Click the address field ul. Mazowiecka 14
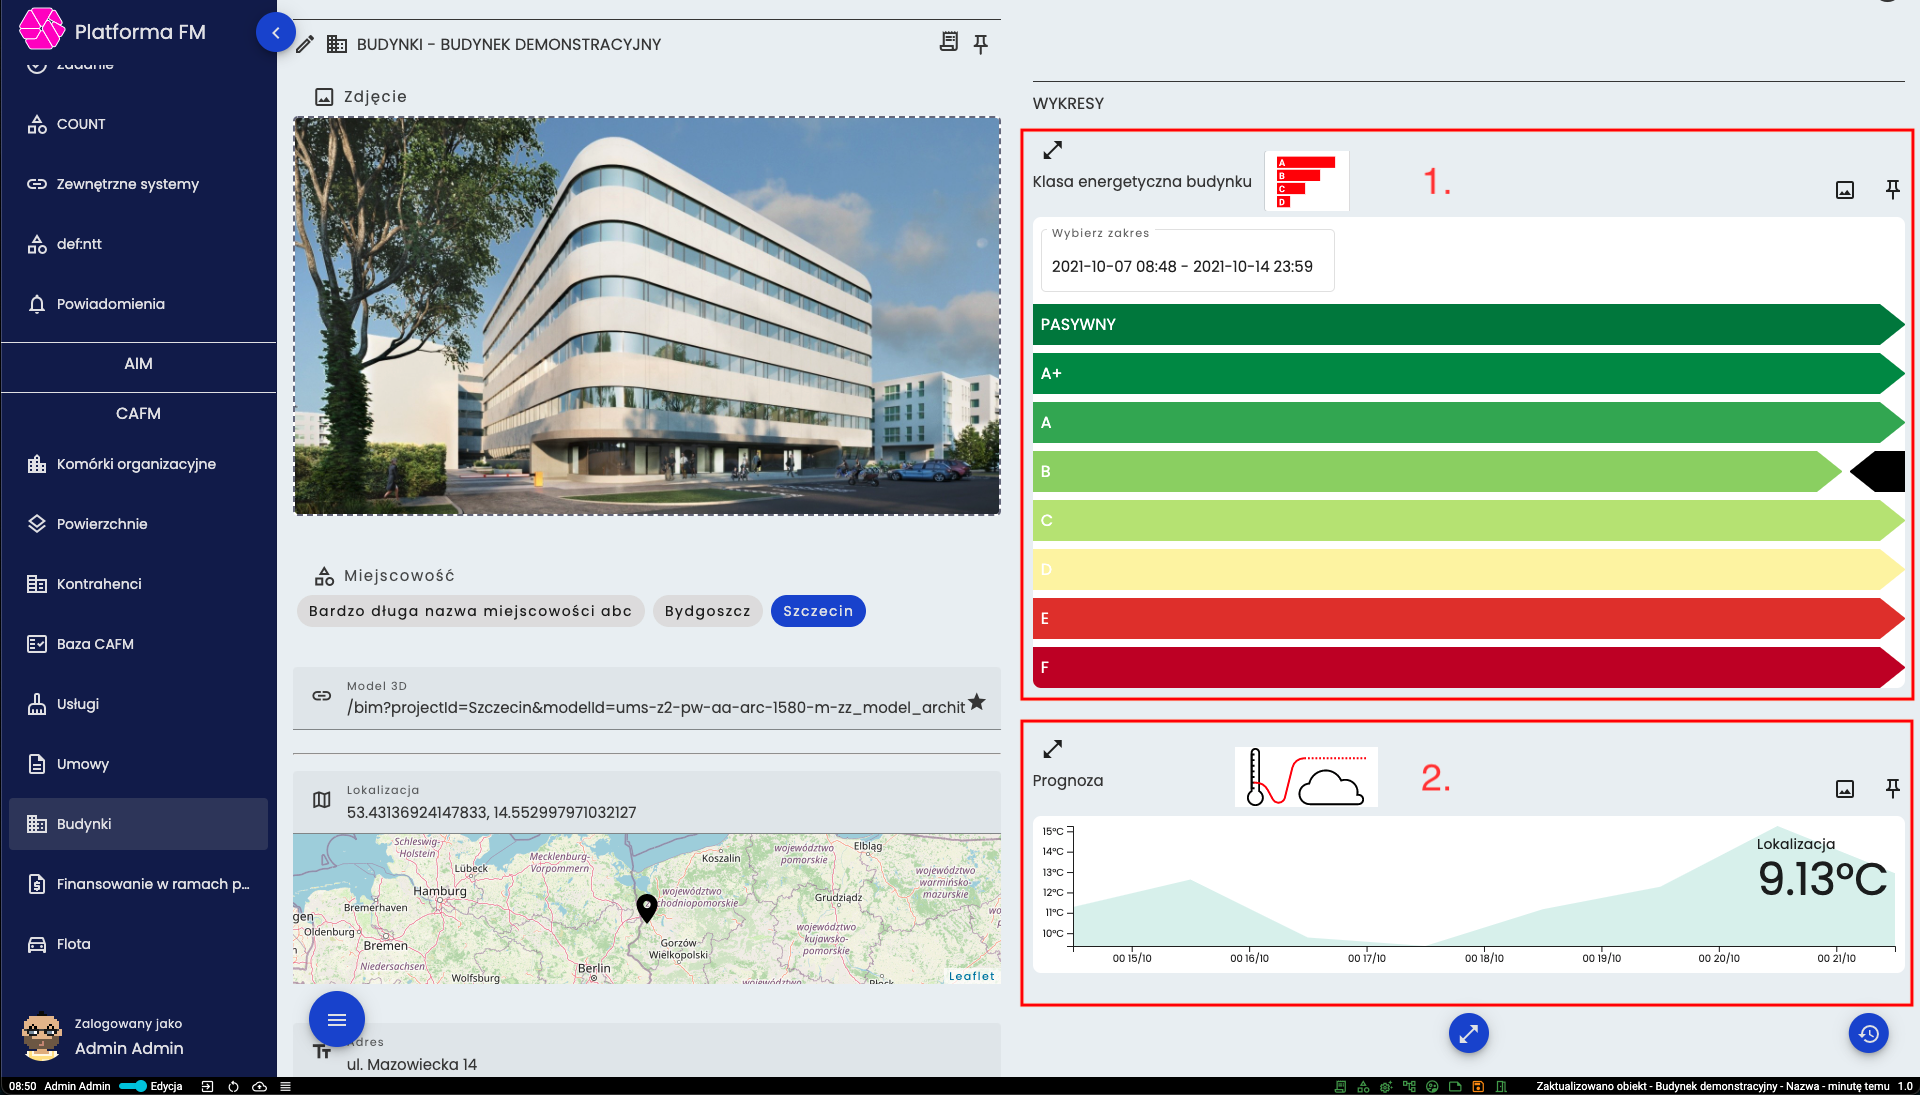The image size is (1920, 1095). [x=647, y=1052]
